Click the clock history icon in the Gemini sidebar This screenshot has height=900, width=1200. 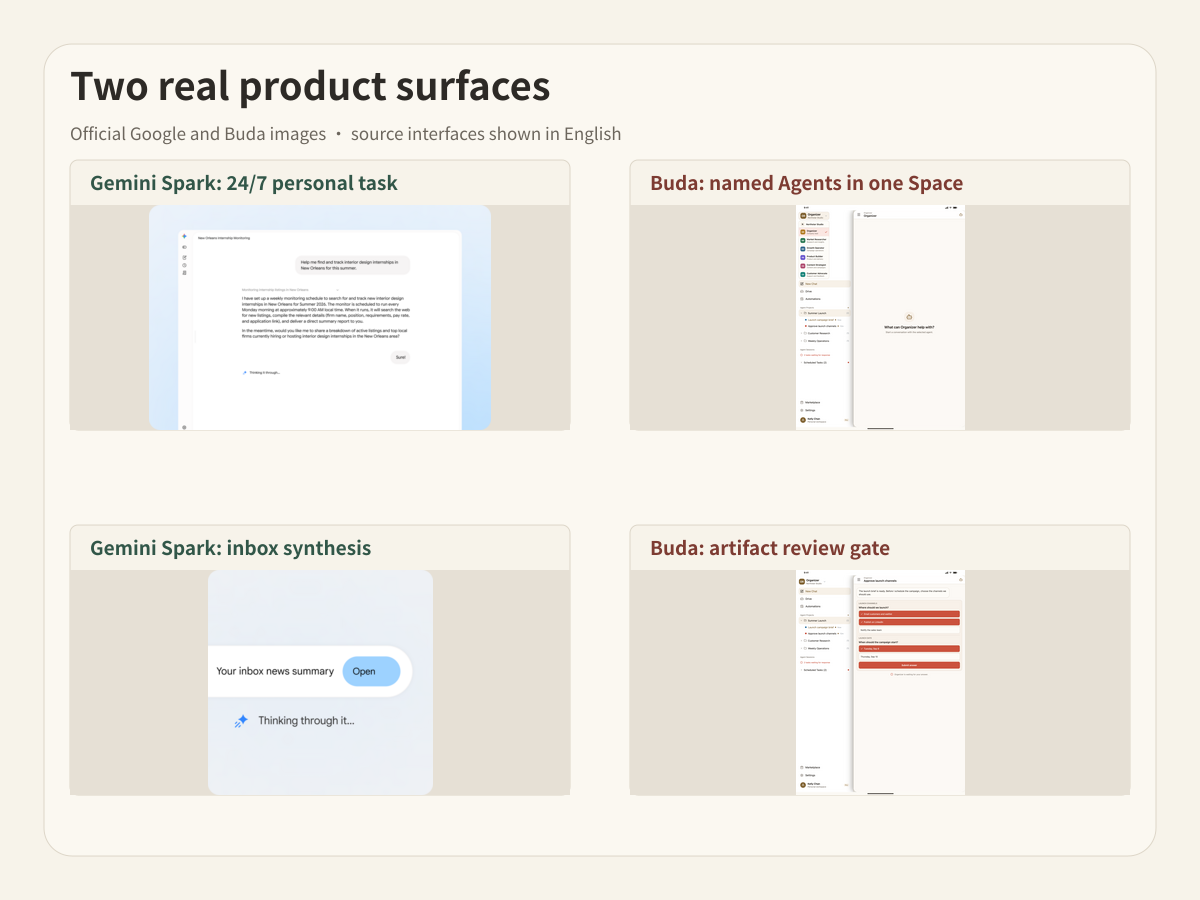click(184, 265)
